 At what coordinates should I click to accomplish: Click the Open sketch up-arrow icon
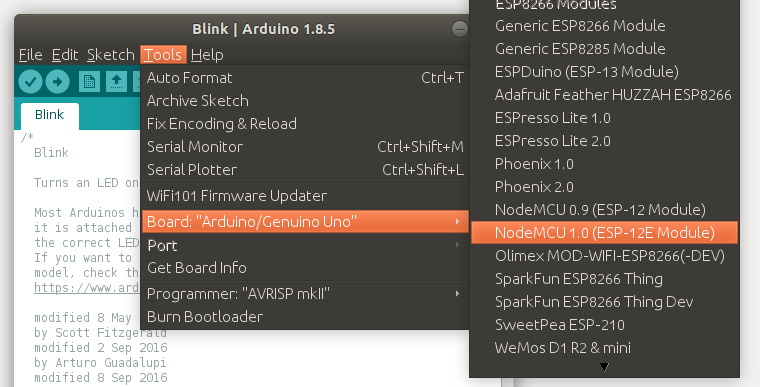coord(116,81)
